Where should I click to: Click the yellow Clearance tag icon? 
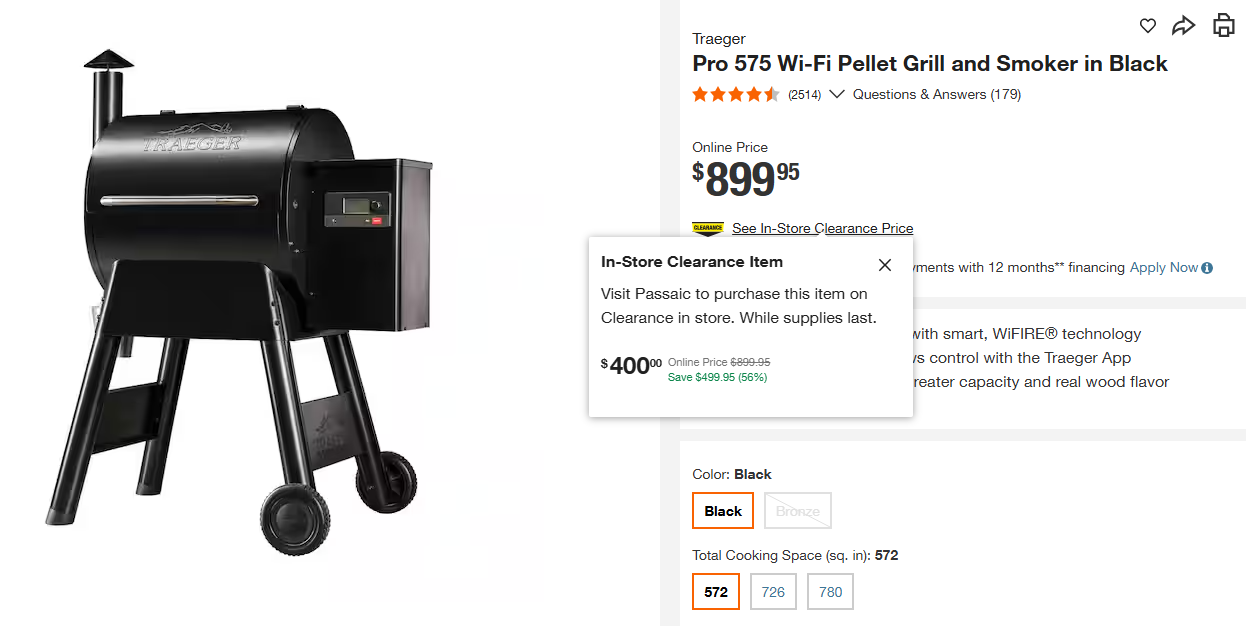click(x=708, y=228)
